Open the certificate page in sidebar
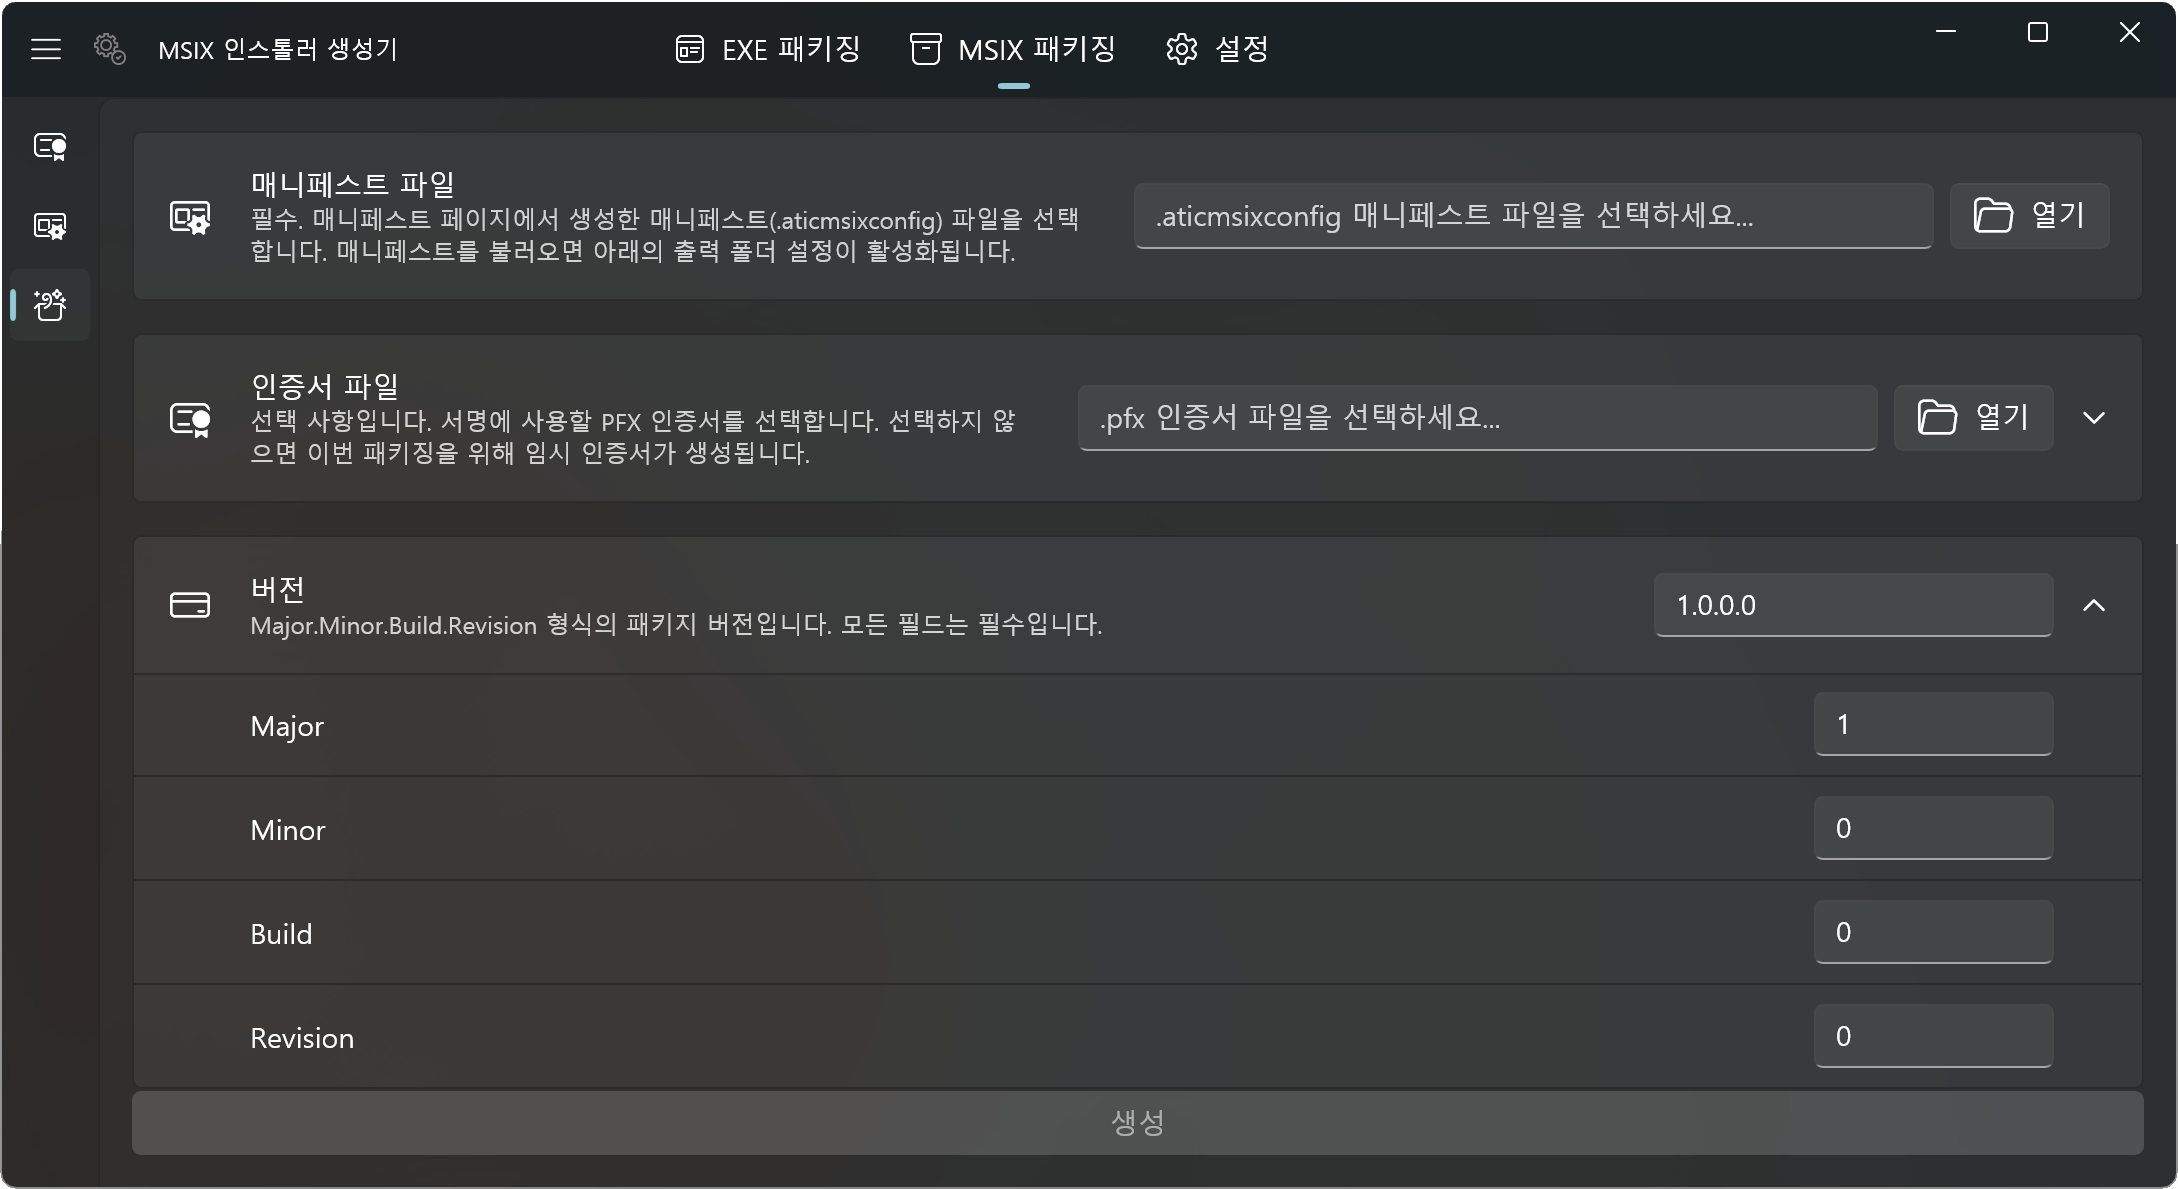The height and width of the screenshot is (1189, 2178). point(50,147)
